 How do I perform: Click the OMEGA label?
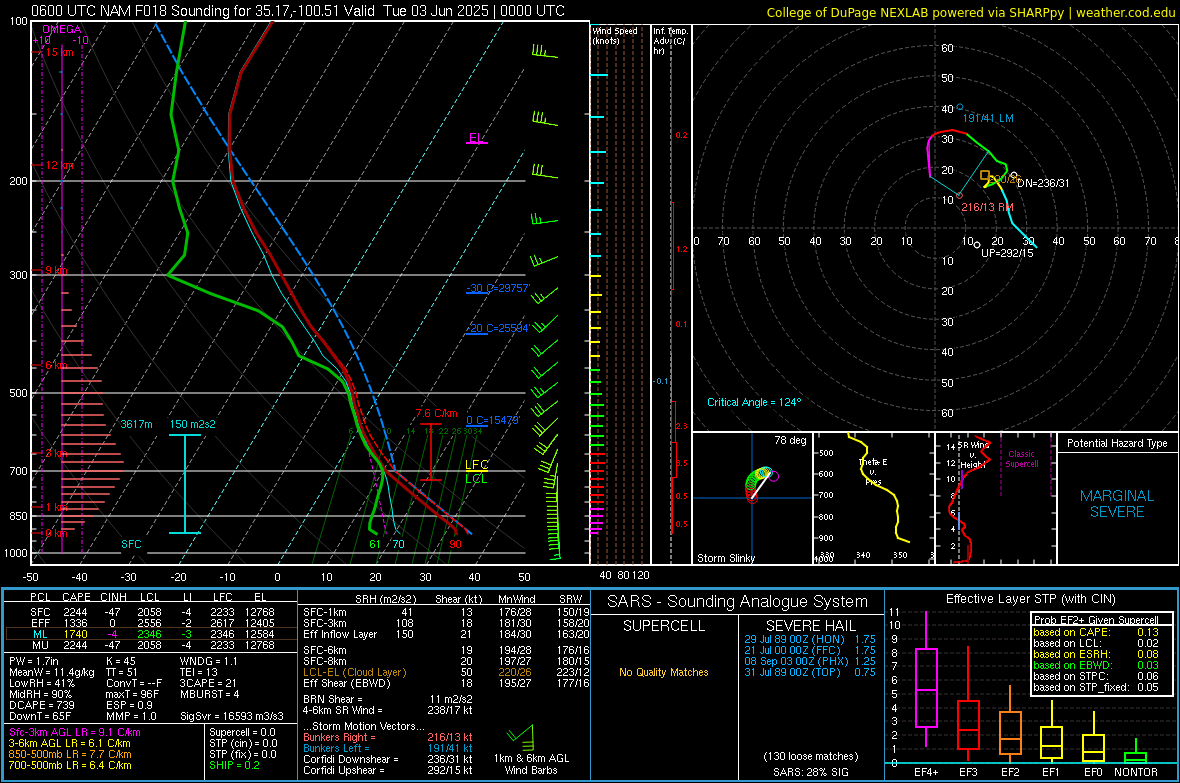coord(62,29)
